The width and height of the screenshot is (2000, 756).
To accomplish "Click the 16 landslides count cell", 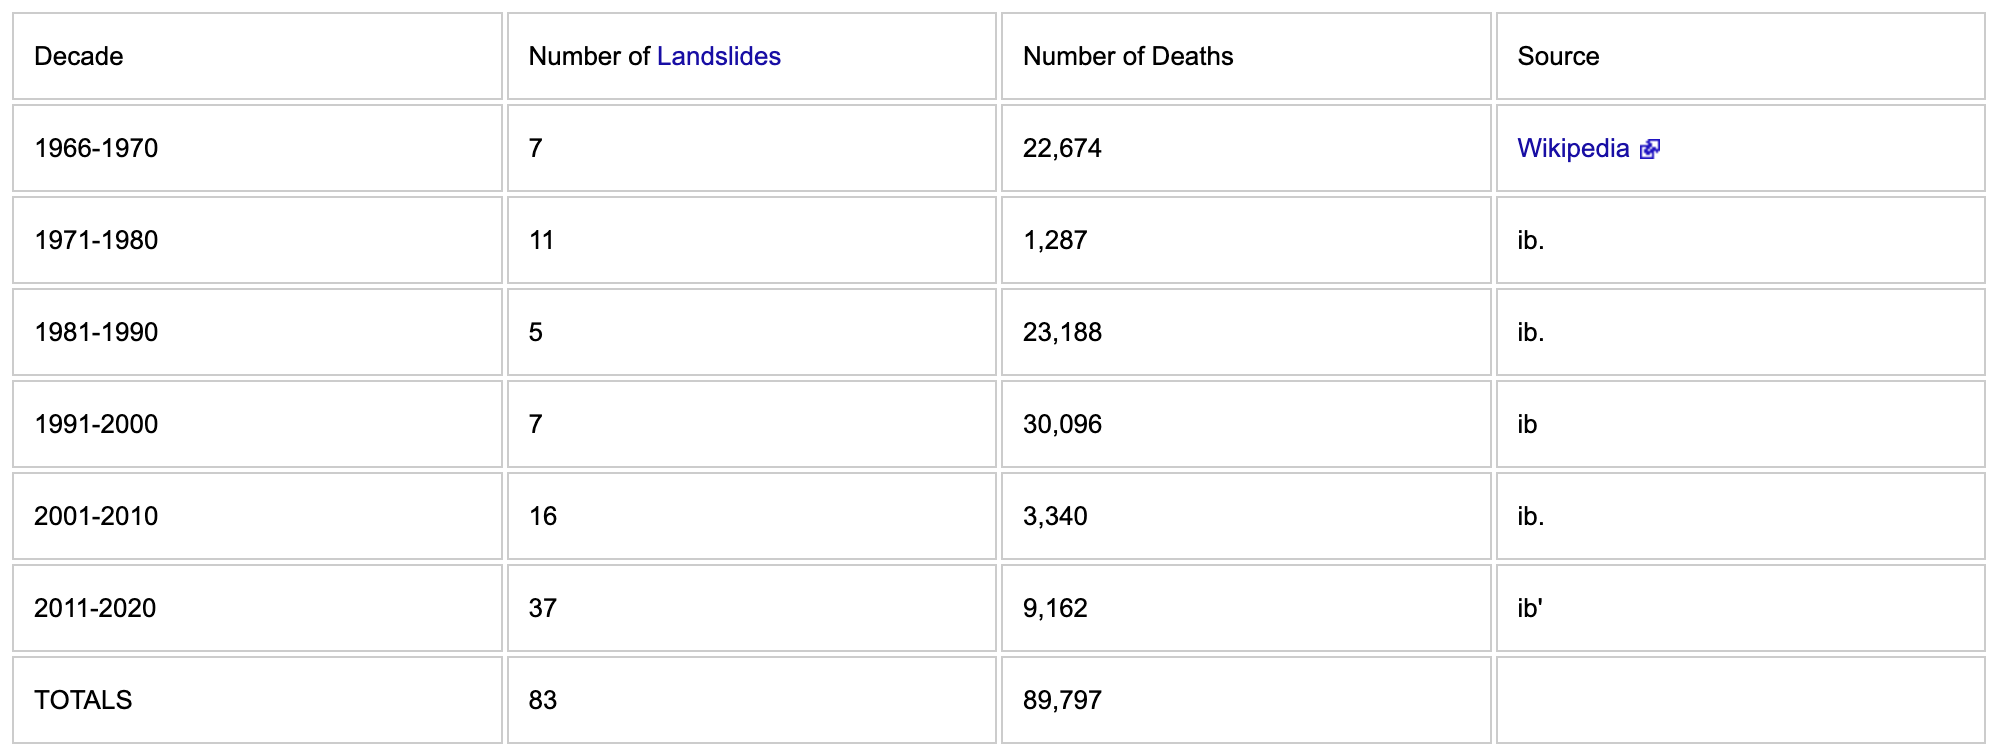I will point(752,516).
